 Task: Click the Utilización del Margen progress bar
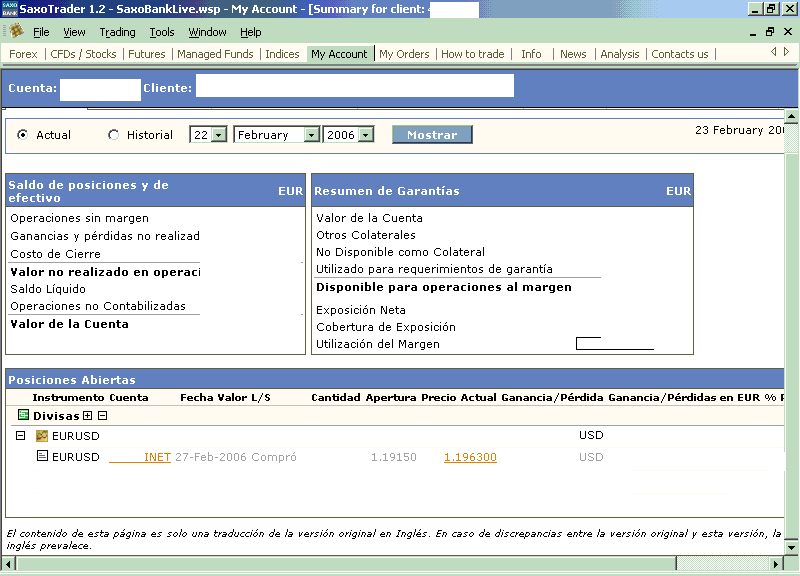click(x=615, y=343)
